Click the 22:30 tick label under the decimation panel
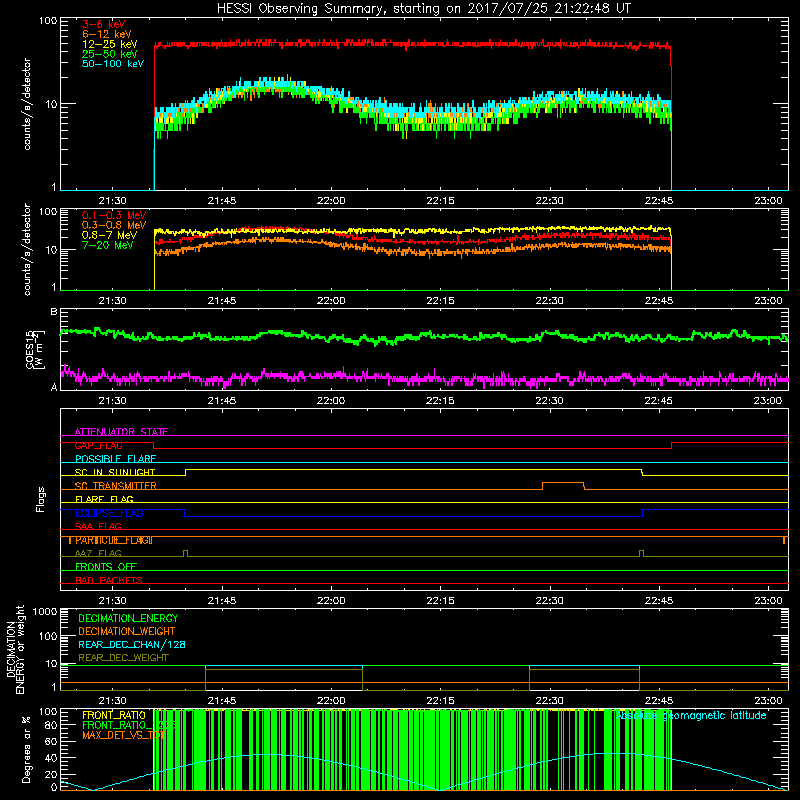 tap(549, 701)
